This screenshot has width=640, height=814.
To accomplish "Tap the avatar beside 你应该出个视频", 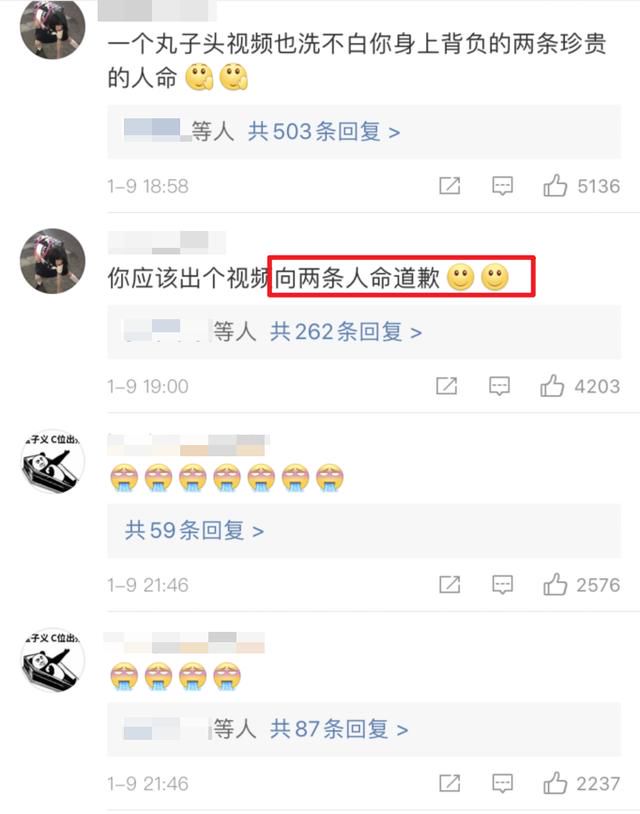I will (52, 261).
